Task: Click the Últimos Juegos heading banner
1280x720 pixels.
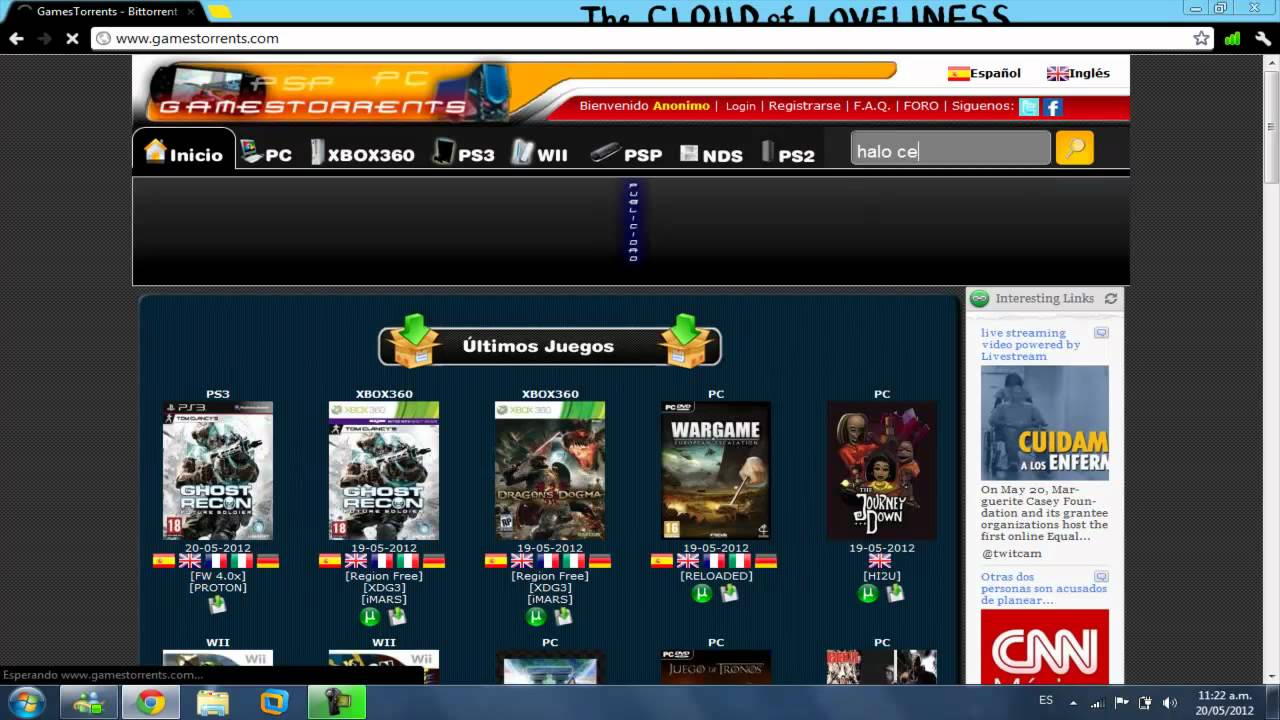Action: pos(549,346)
